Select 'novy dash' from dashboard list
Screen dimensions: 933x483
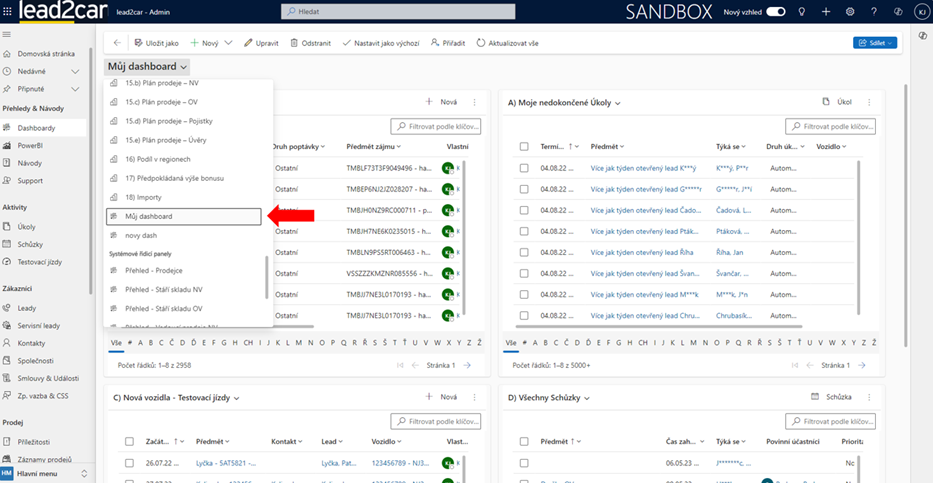tap(140, 235)
